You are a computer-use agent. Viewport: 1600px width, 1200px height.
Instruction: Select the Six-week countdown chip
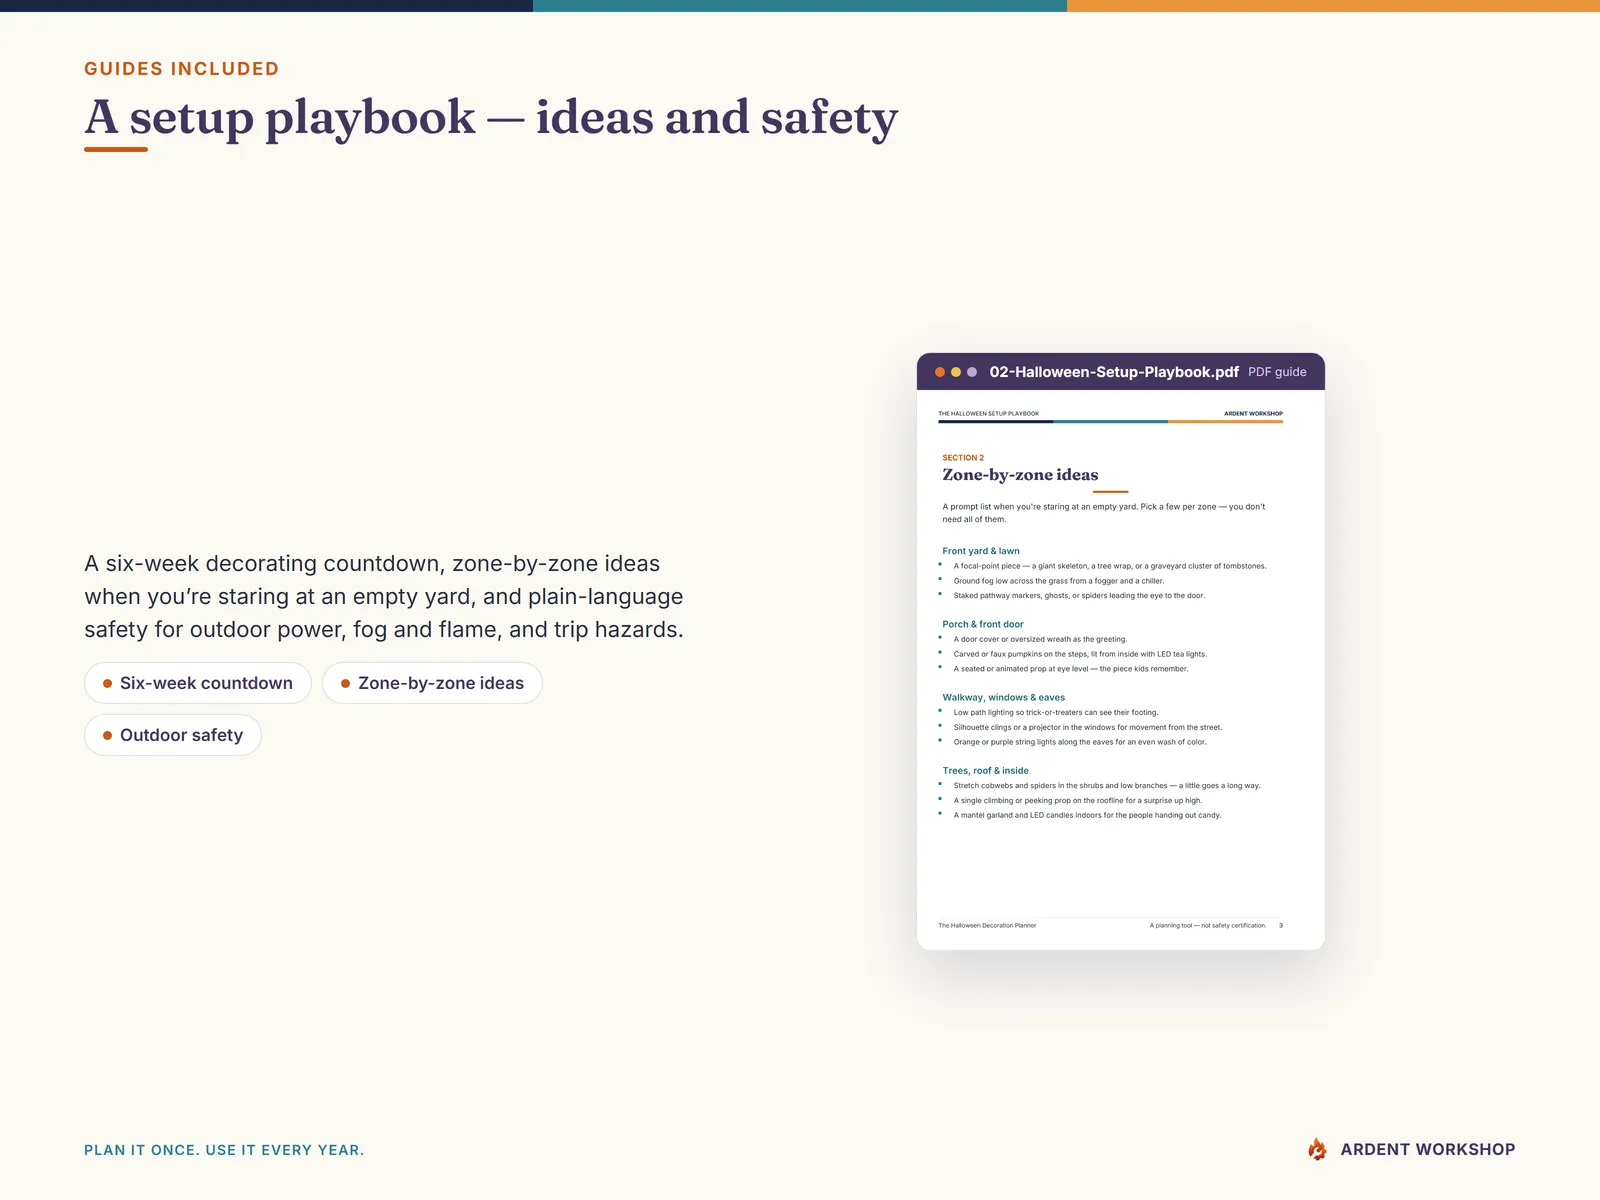coord(198,683)
